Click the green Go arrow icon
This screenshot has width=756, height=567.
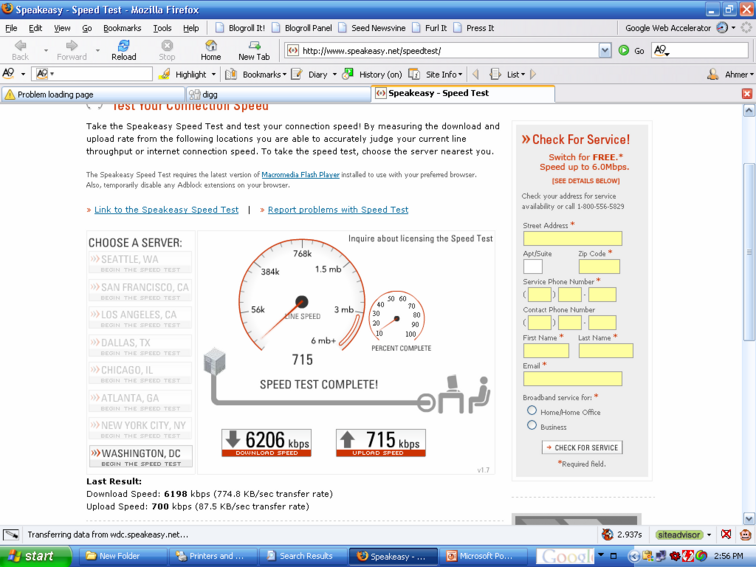(x=623, y=50)
